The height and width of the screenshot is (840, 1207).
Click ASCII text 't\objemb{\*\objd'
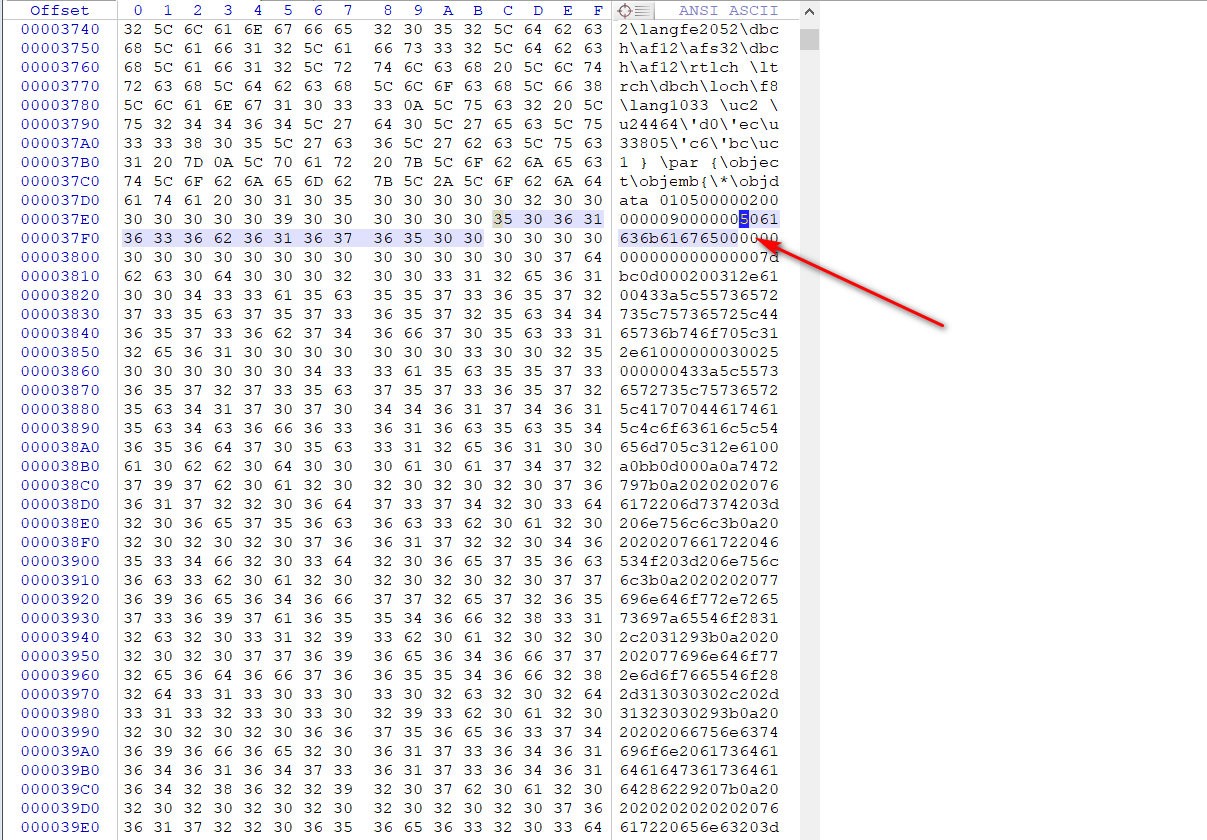coord(698,181)
